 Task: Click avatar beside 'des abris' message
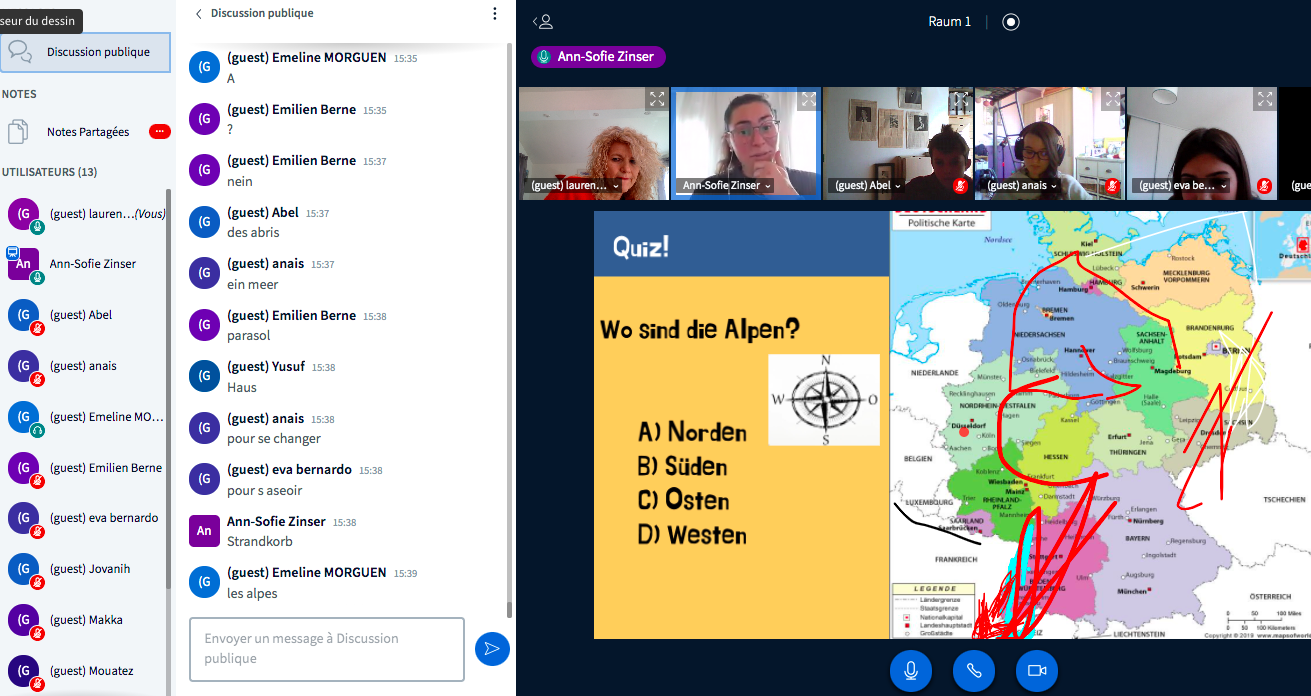coord(204,222)
